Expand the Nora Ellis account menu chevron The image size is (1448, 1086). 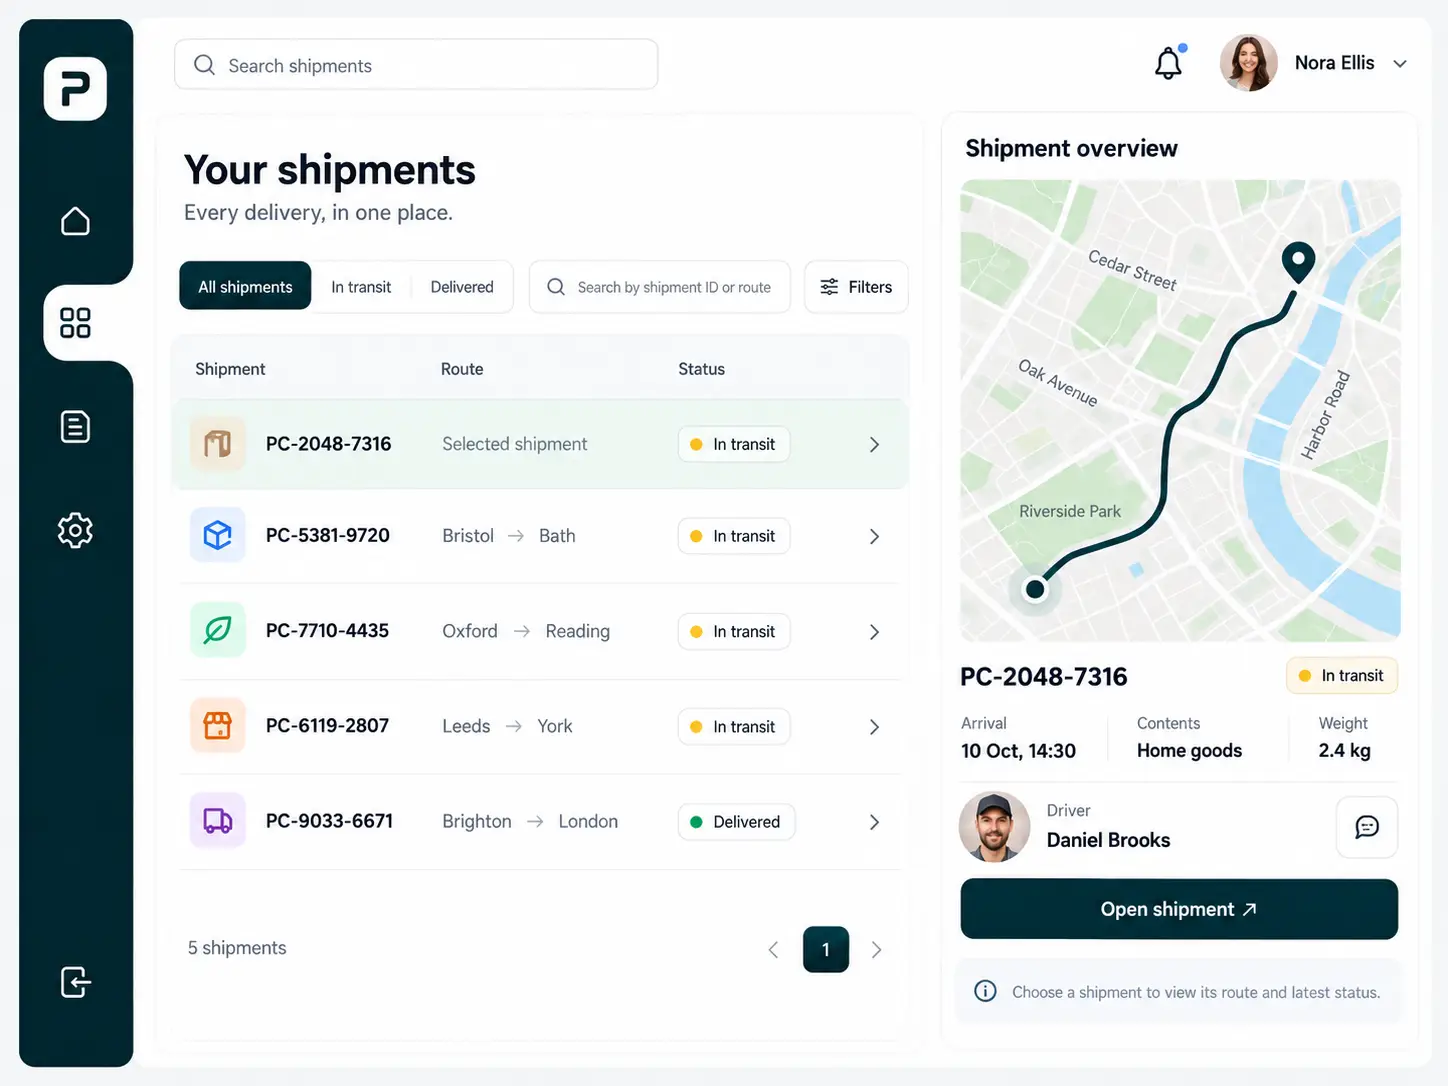[x=1400, y=64]
